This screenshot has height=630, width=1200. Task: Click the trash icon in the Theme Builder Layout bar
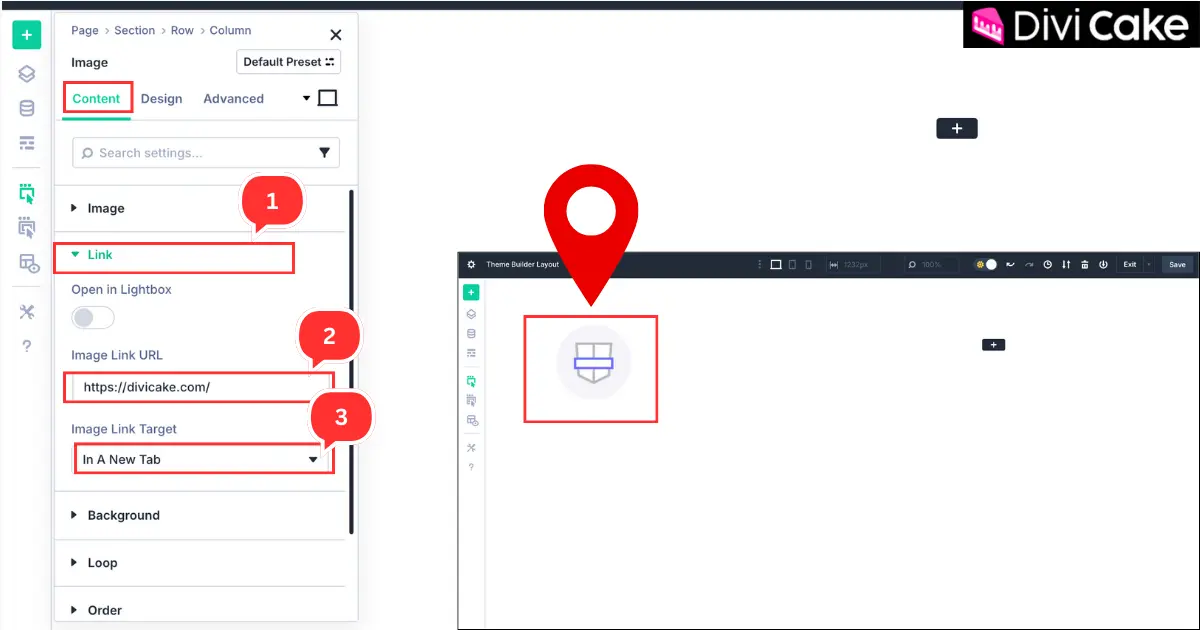point(1085,265)
